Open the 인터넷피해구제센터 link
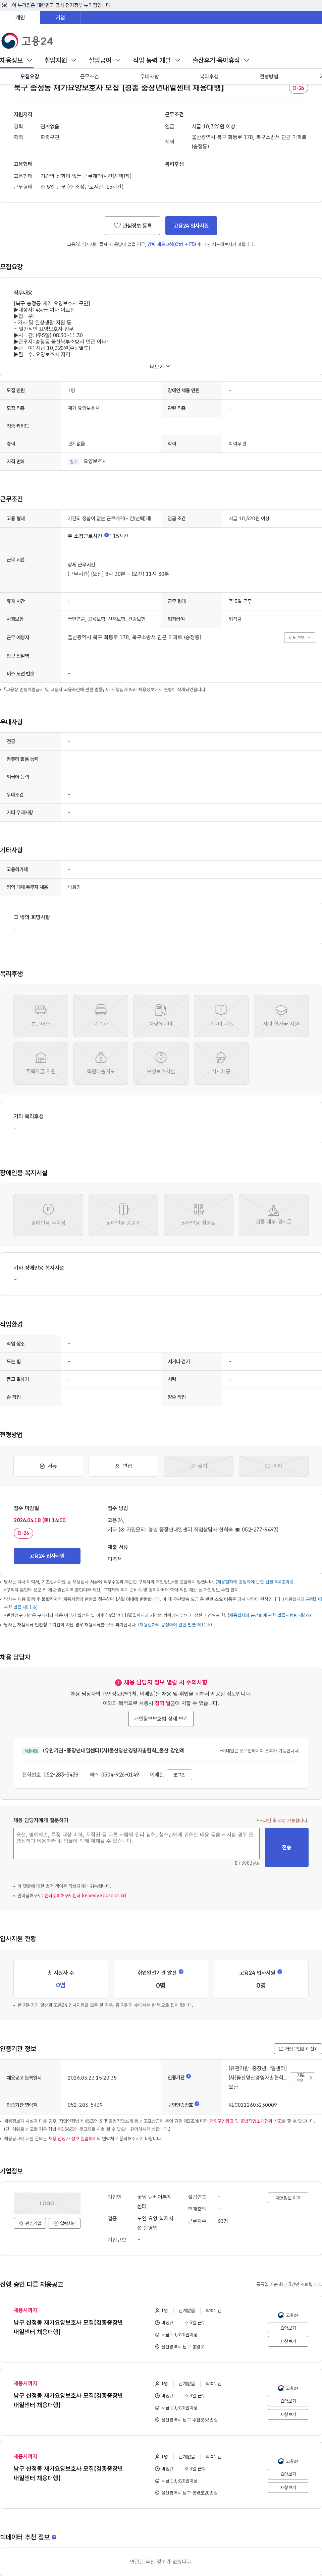This screenshot has height=2576, width=322. click(85, 1895)
